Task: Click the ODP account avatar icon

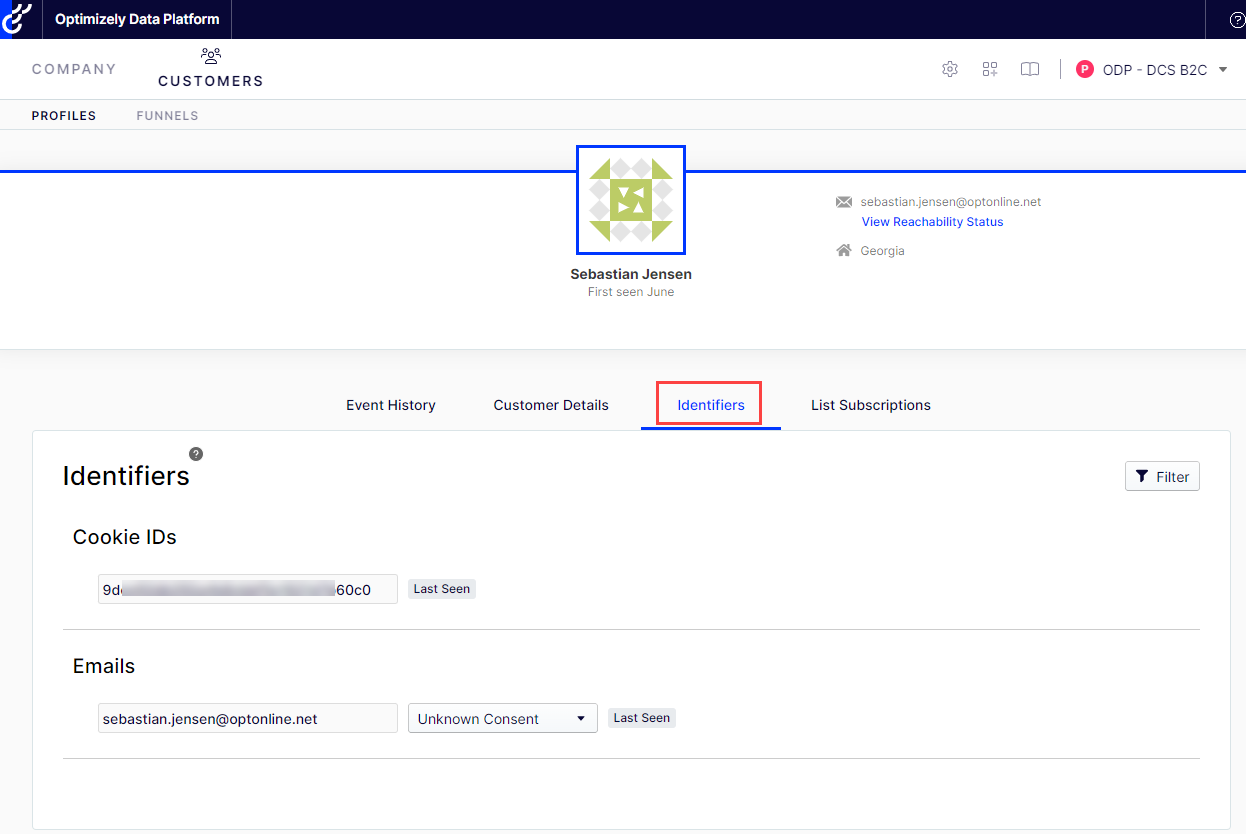Action: point(1084,69)
